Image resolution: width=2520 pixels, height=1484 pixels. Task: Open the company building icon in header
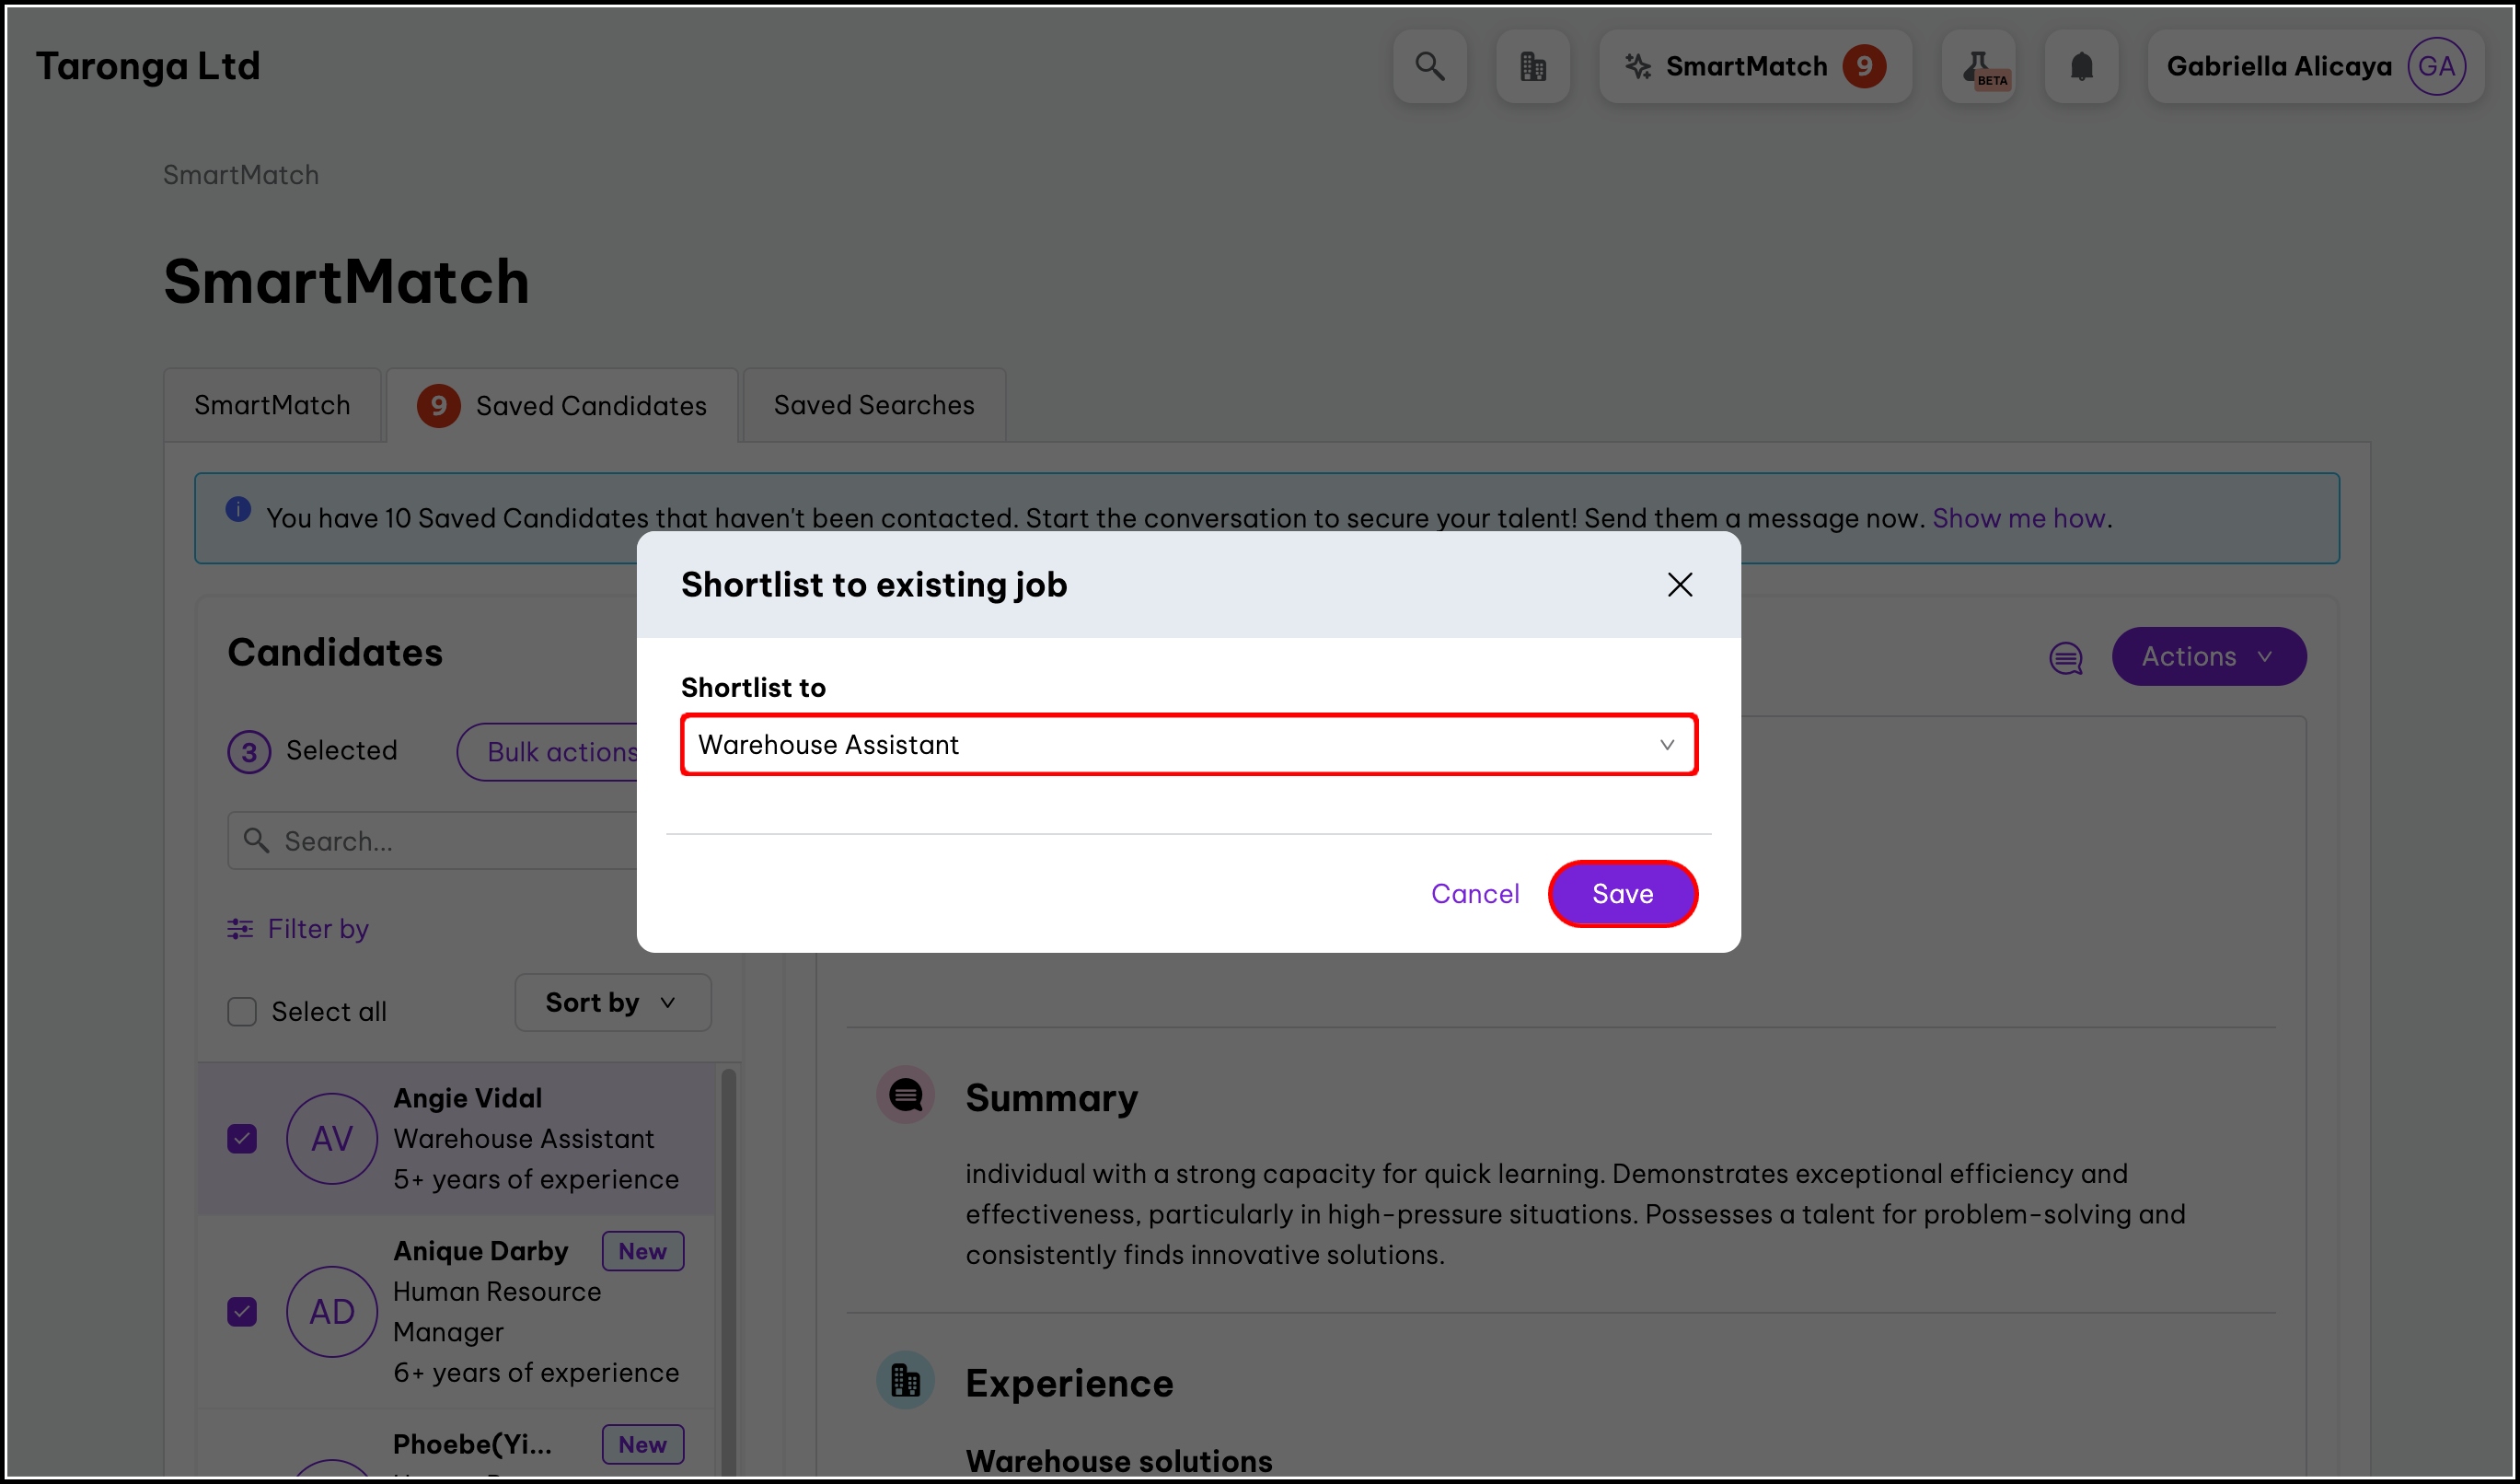pos(1532,67)
